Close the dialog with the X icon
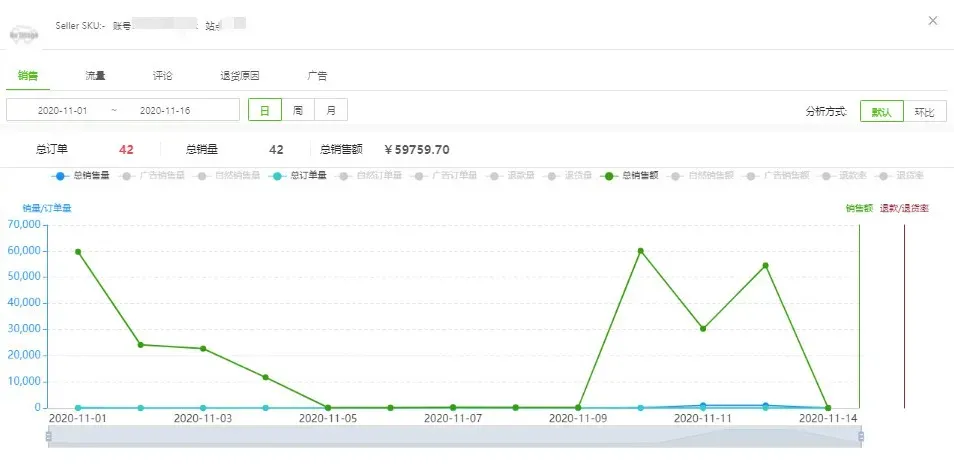Image resolution: width=954 pixels, height=465 pixels. pyautogui.click(x=932, y=20)
